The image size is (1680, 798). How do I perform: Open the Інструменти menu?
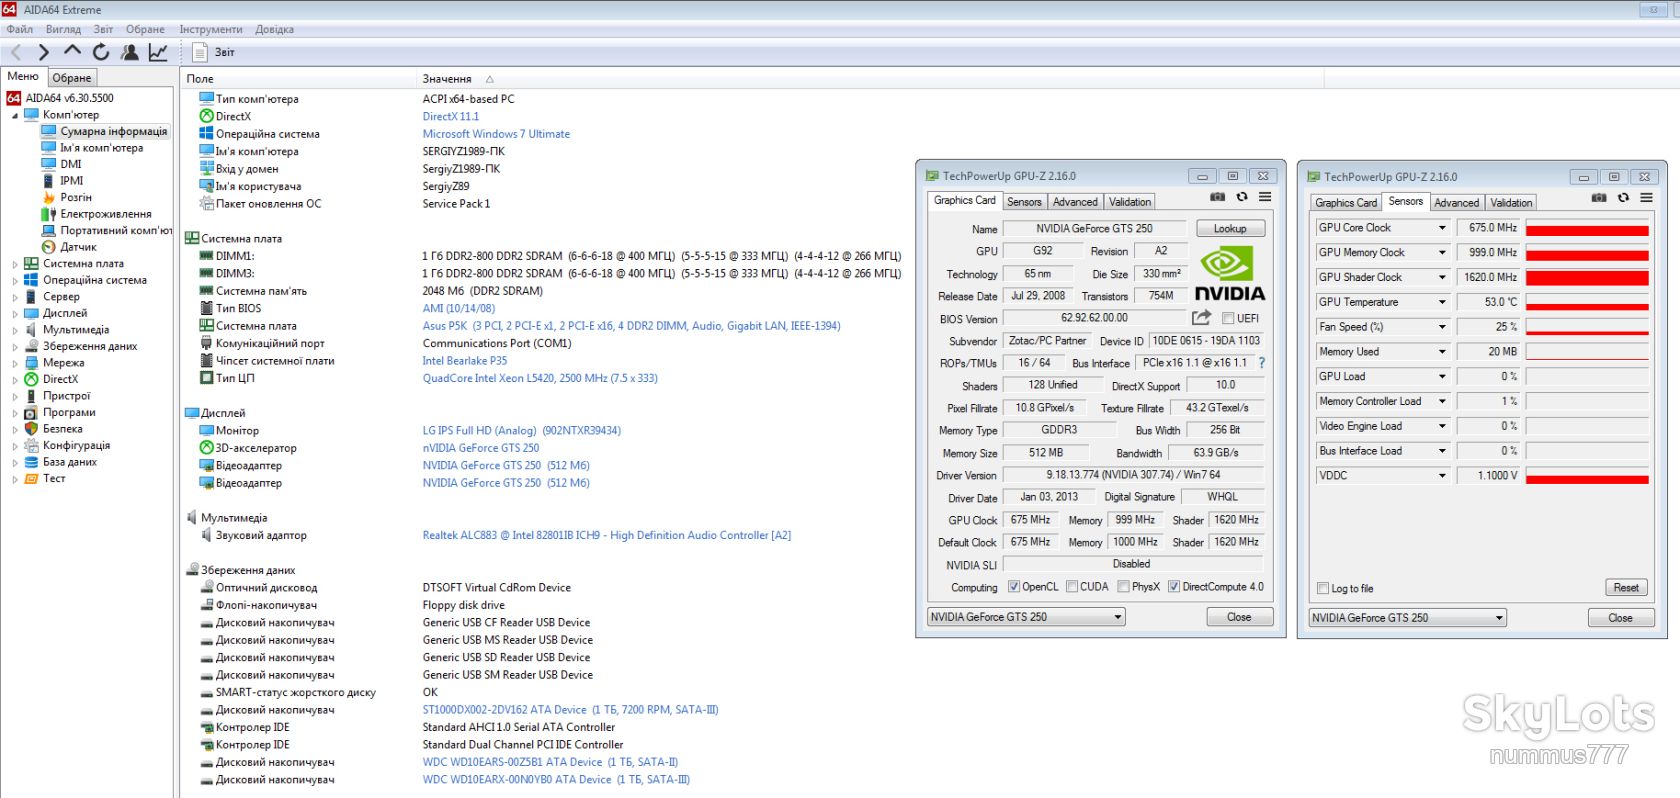tap(211, 29)
